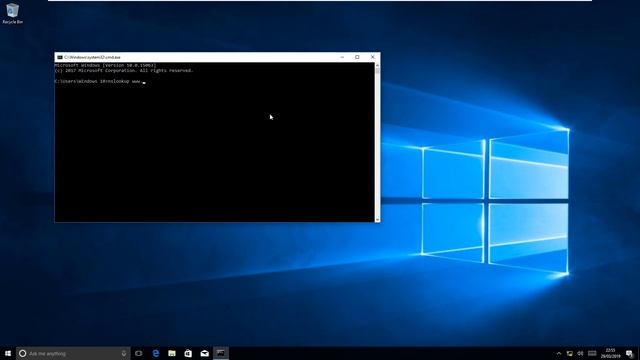This screenshot has width=640, height=360.
Task: Open the Action Center notifications icon
Action: (x=630, y=353)
